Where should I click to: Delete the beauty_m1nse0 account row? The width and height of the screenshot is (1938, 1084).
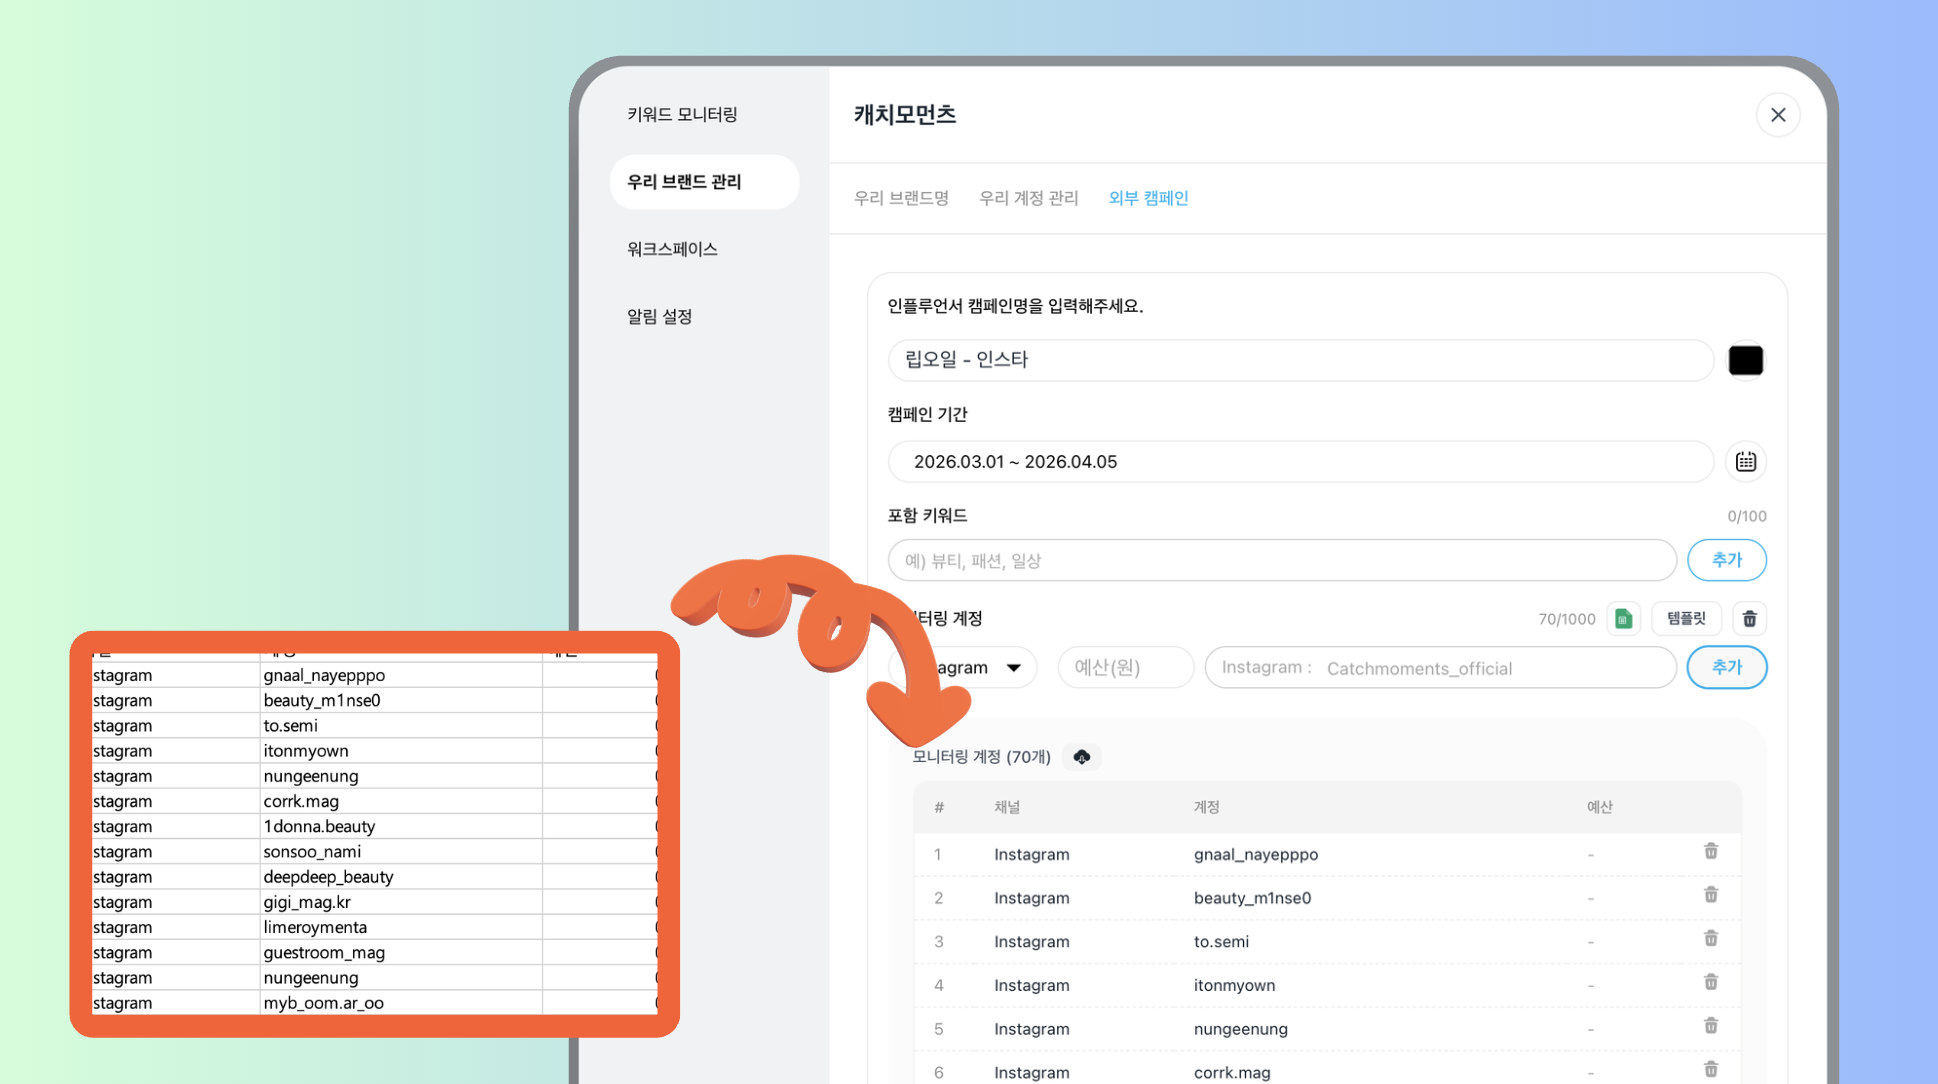point(1710,896)
